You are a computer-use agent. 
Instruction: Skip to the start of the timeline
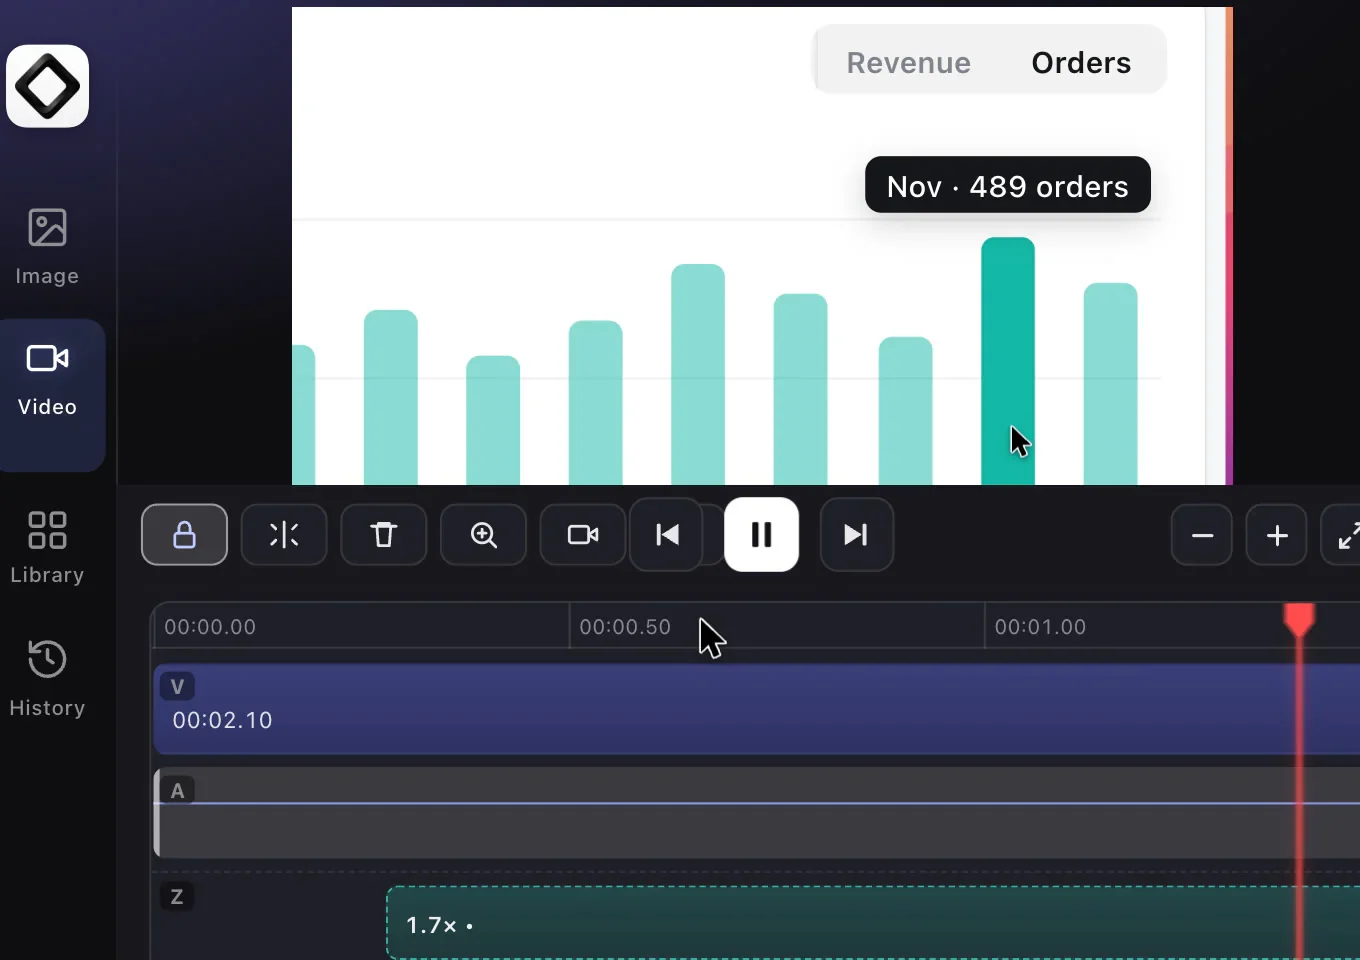click(x=667, y=535)
